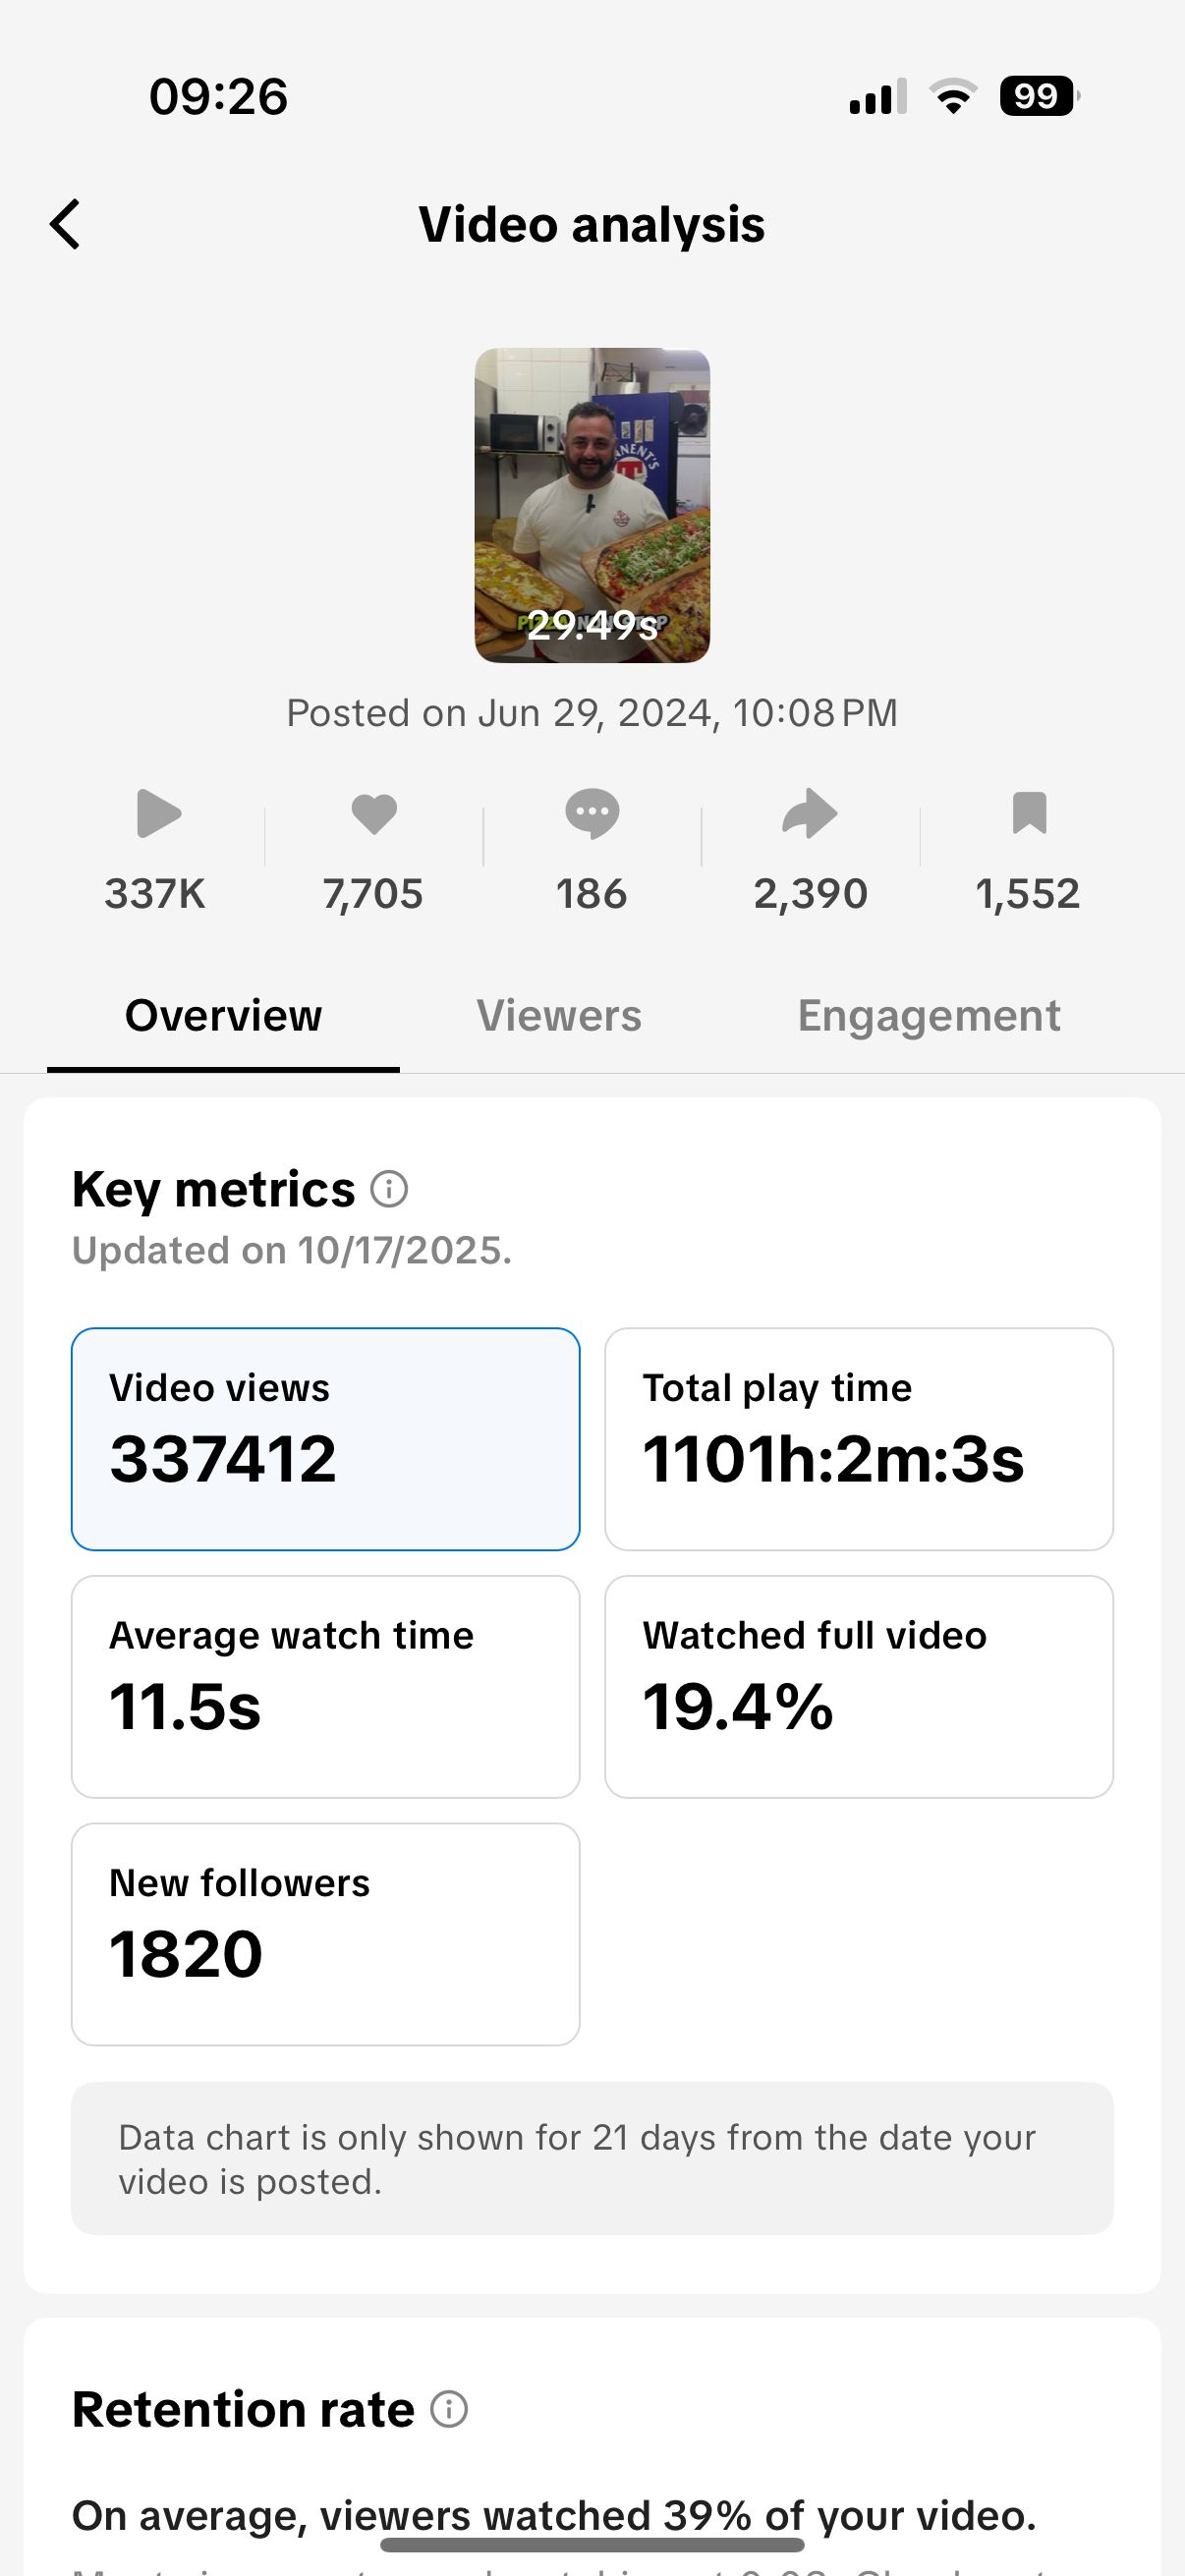Open the video thumbnail preview
1185x2576 pixels.
click(x=592, y=505)
